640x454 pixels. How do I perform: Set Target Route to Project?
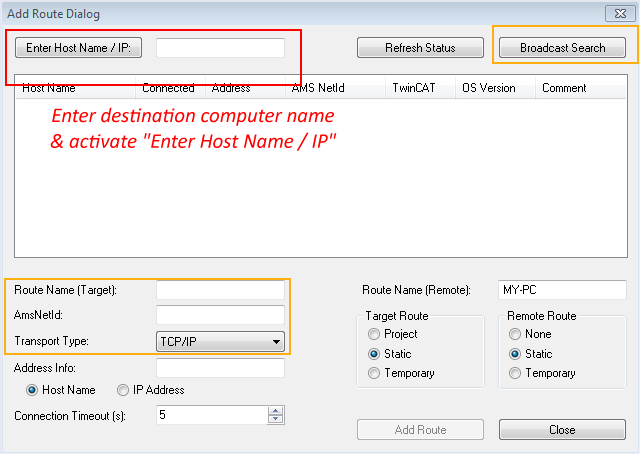click(x=374, y=334)
